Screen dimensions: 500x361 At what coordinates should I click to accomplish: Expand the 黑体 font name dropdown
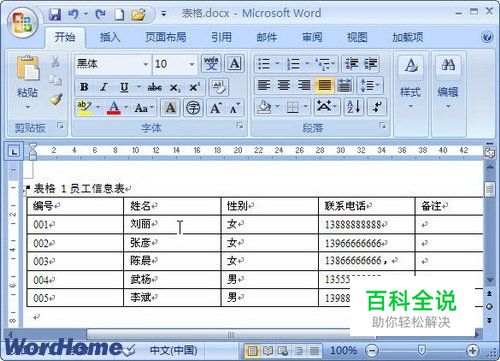click(146, 64)
